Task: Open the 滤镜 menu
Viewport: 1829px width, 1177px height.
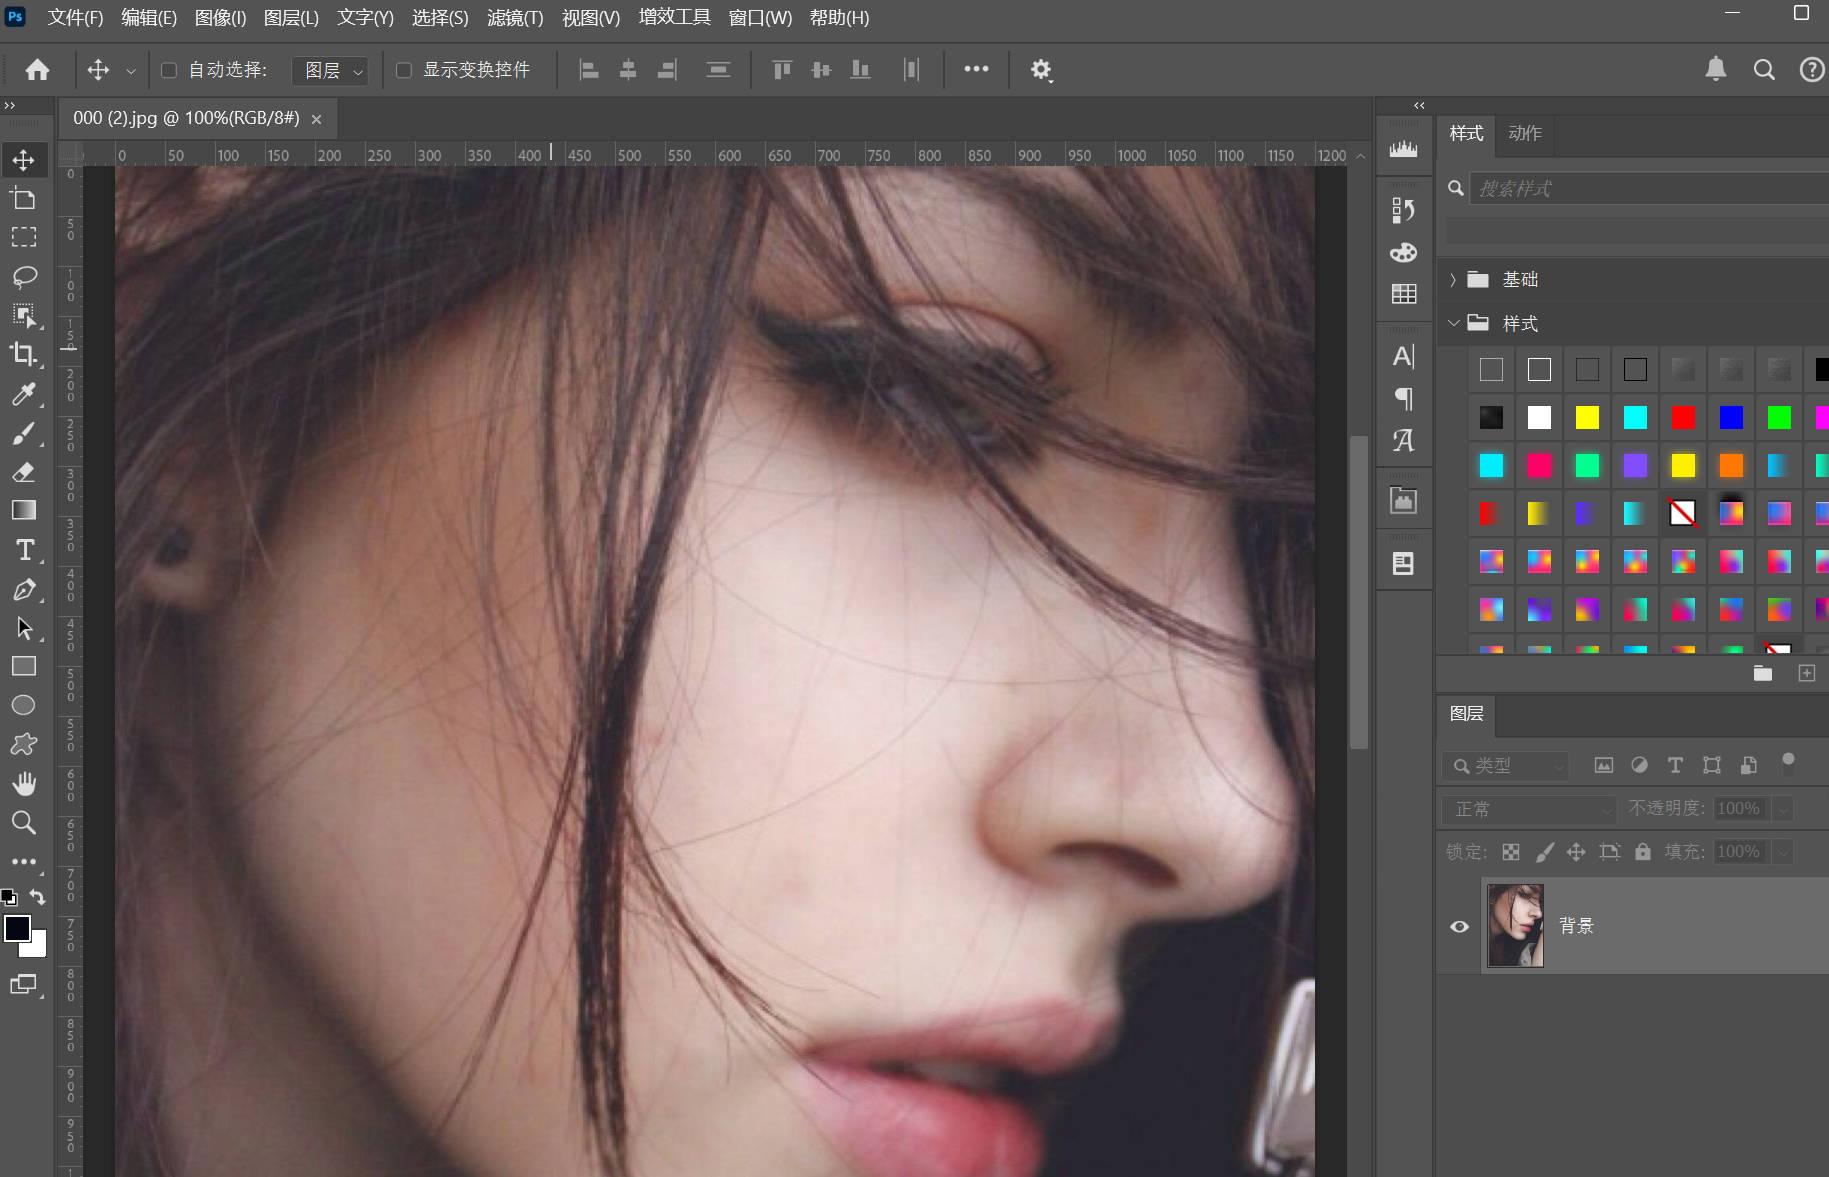Action: pos(515,17)
